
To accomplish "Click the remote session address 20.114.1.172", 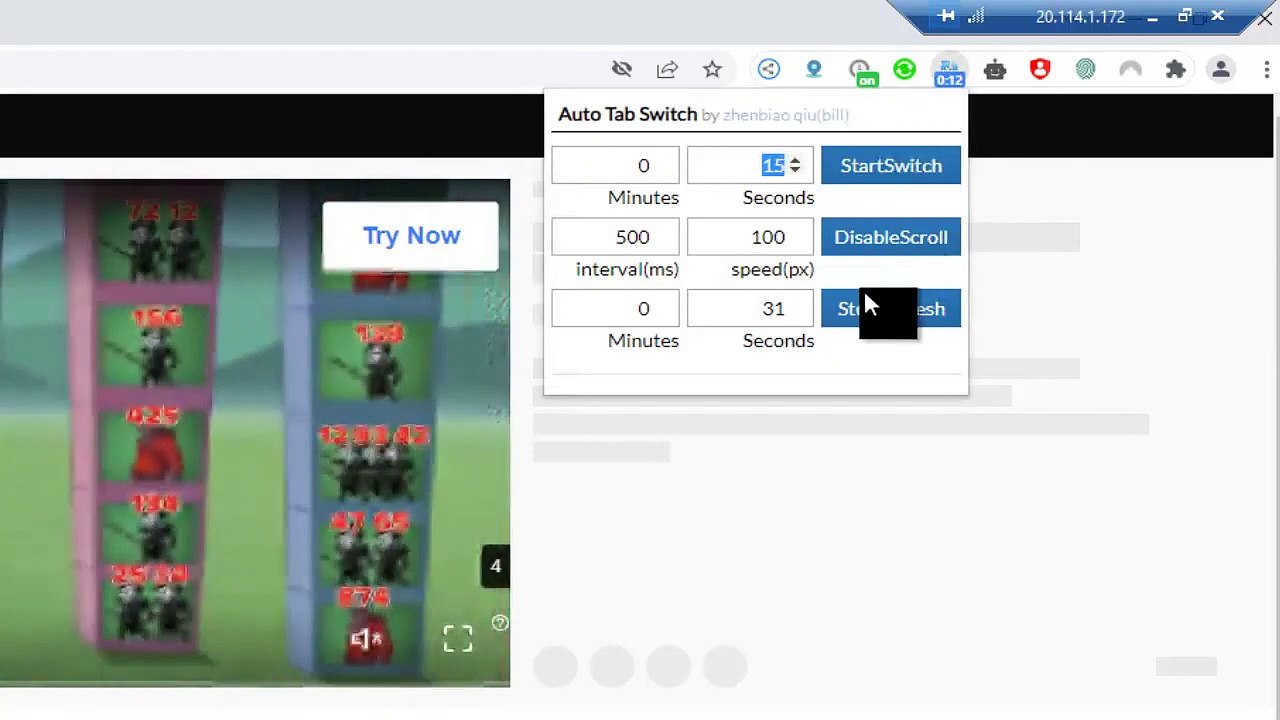I will tap(1080, 16).
